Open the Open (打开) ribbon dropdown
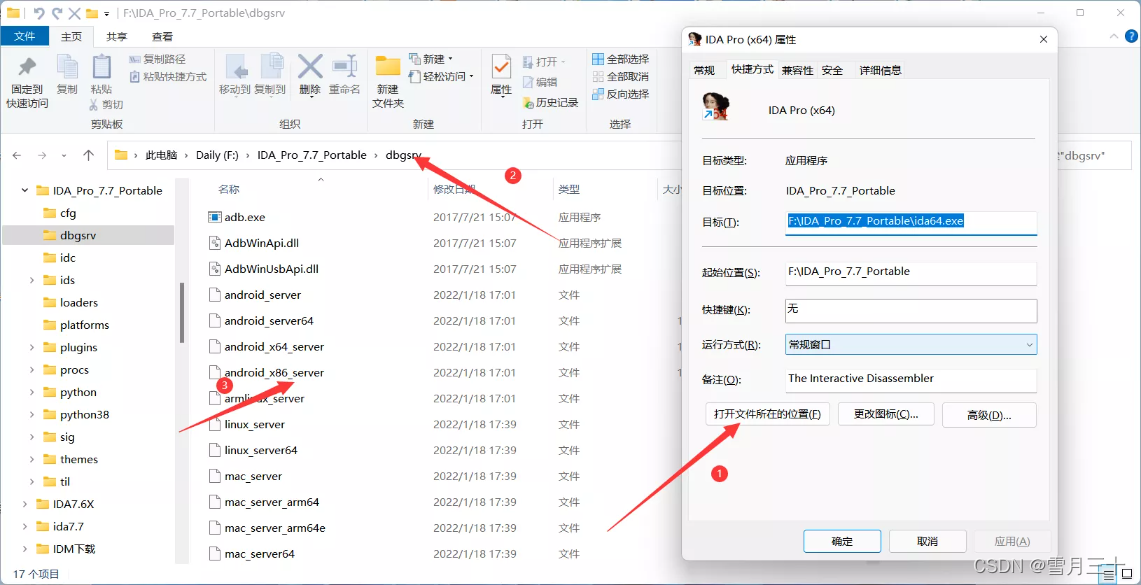1141x585 pixels. click(x=545, y=62)
